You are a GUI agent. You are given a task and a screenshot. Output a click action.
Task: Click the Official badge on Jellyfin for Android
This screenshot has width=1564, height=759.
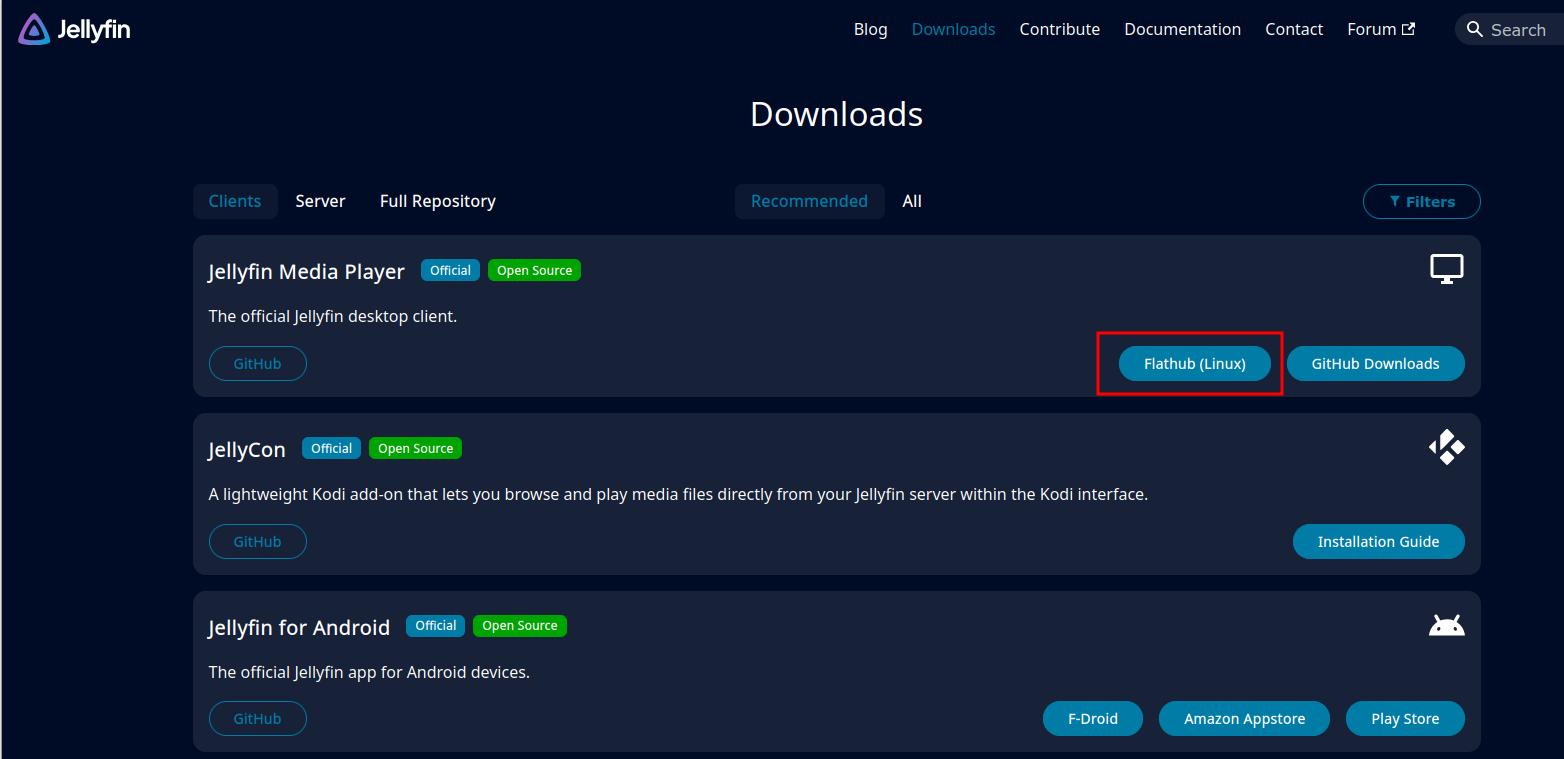click(435, 625)
